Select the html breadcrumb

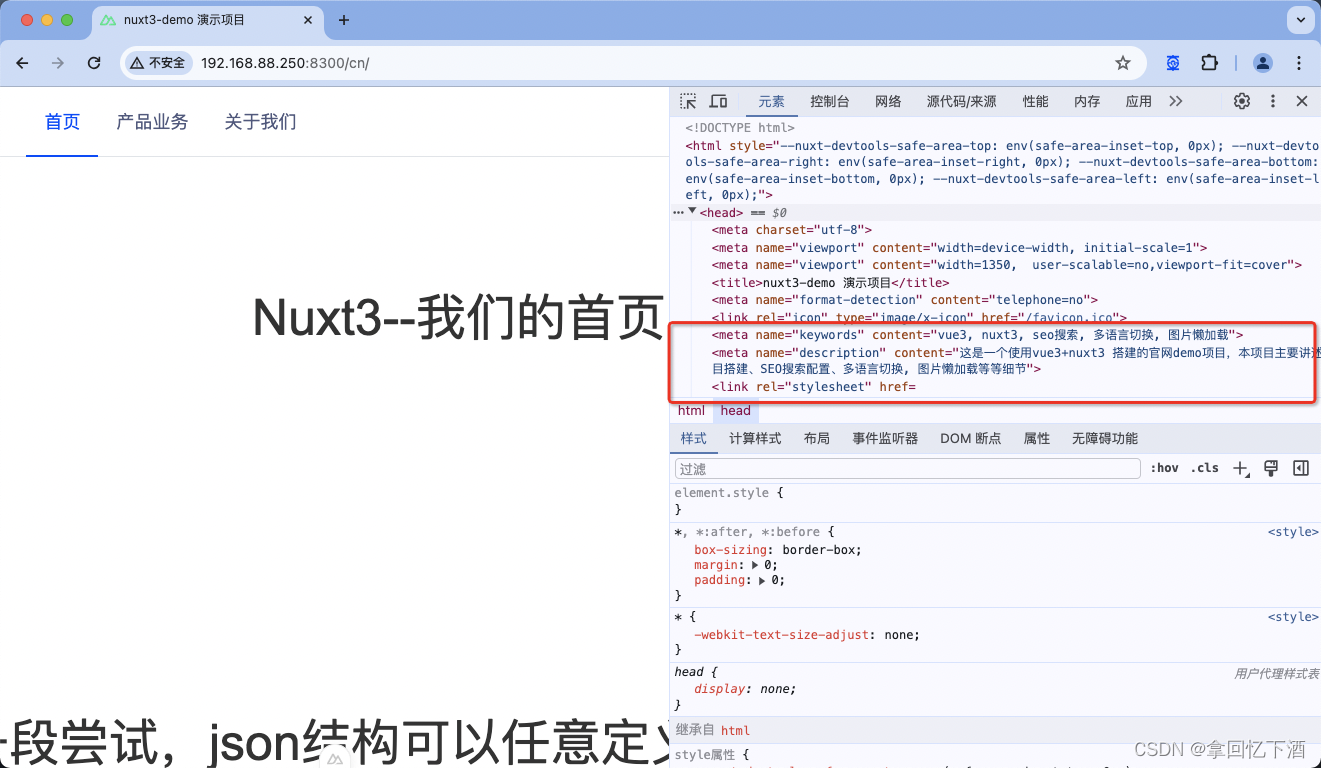click(x=691, y=411)
